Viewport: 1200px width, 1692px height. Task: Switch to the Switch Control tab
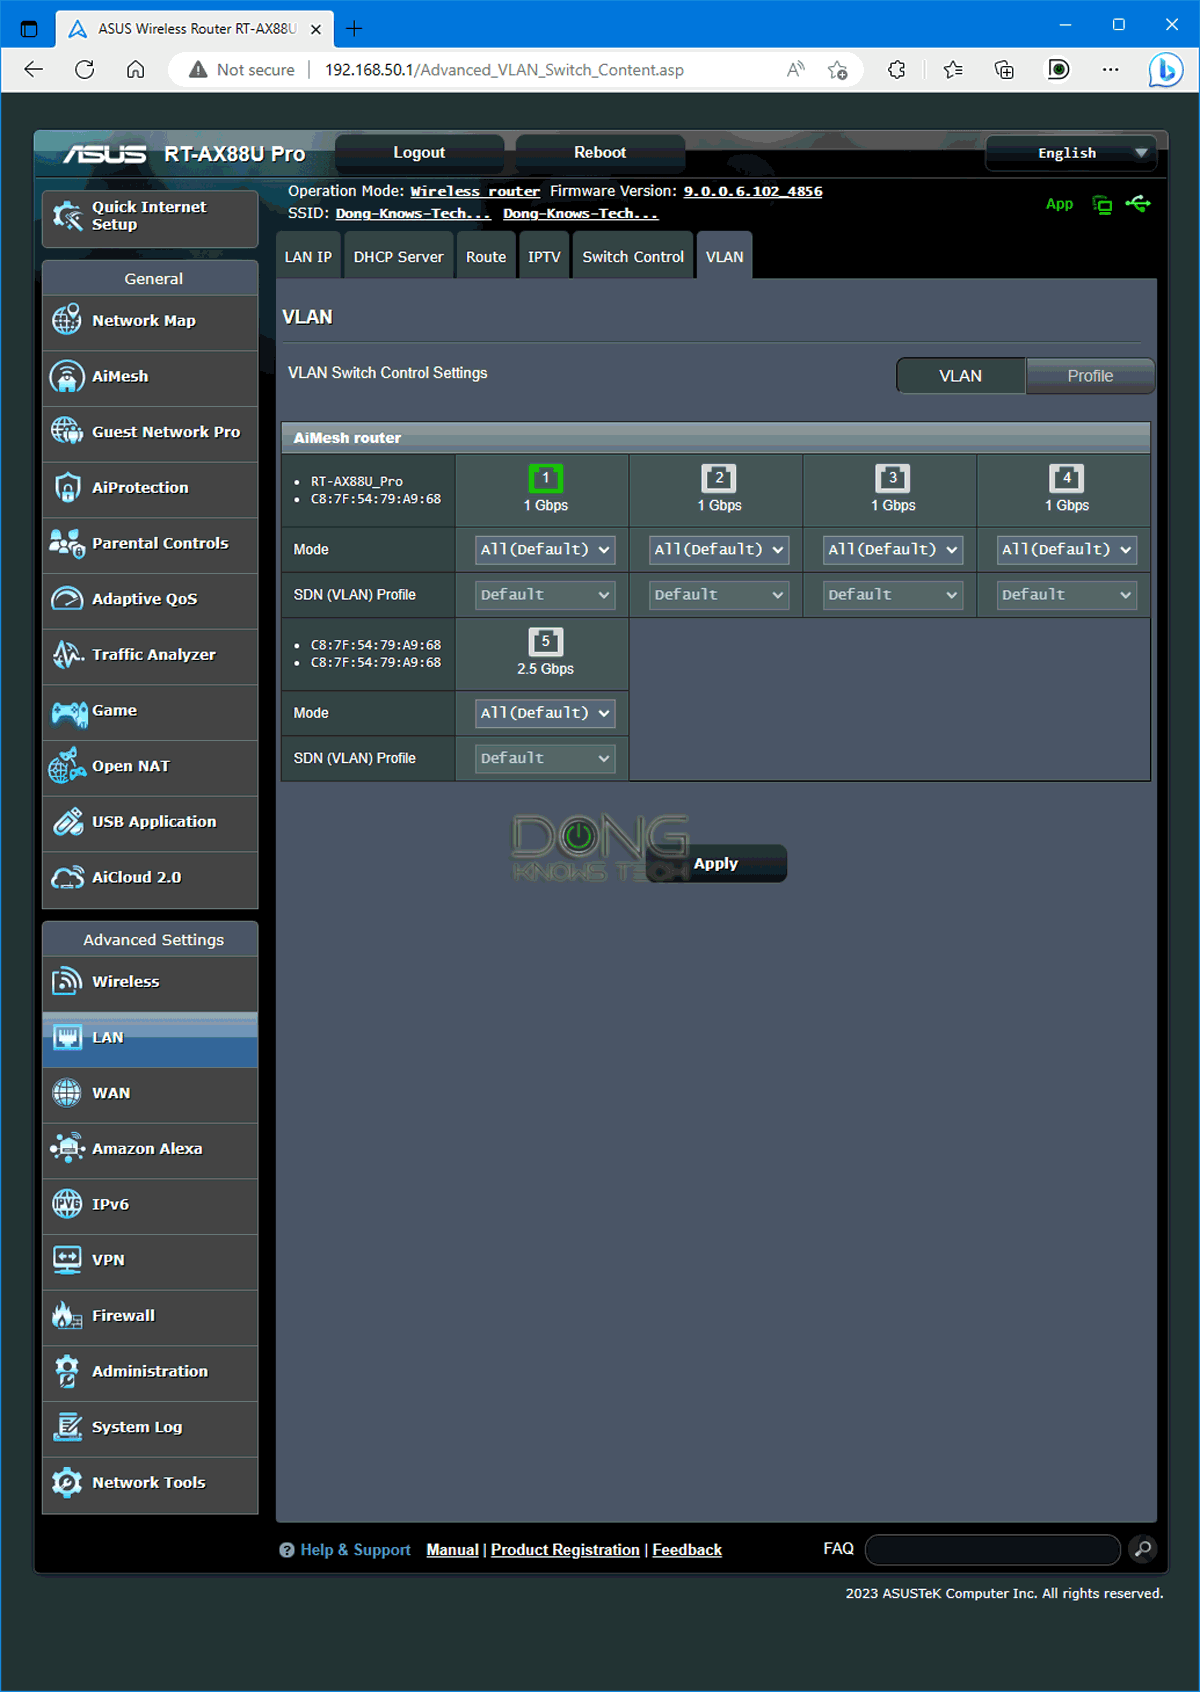click(x=633, y=257)
